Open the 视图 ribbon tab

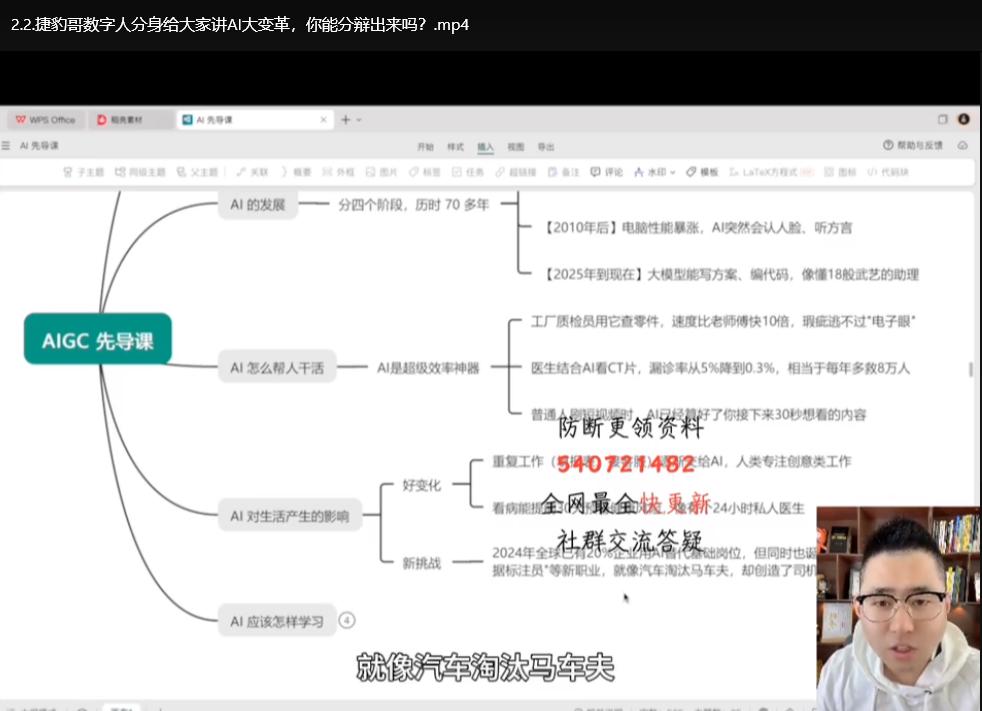click(x=515, y=147)
